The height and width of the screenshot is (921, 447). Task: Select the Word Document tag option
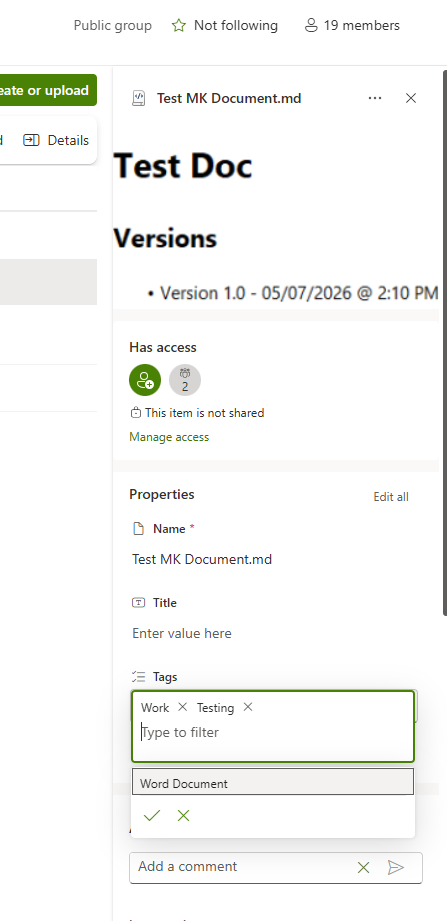point(273,782)
